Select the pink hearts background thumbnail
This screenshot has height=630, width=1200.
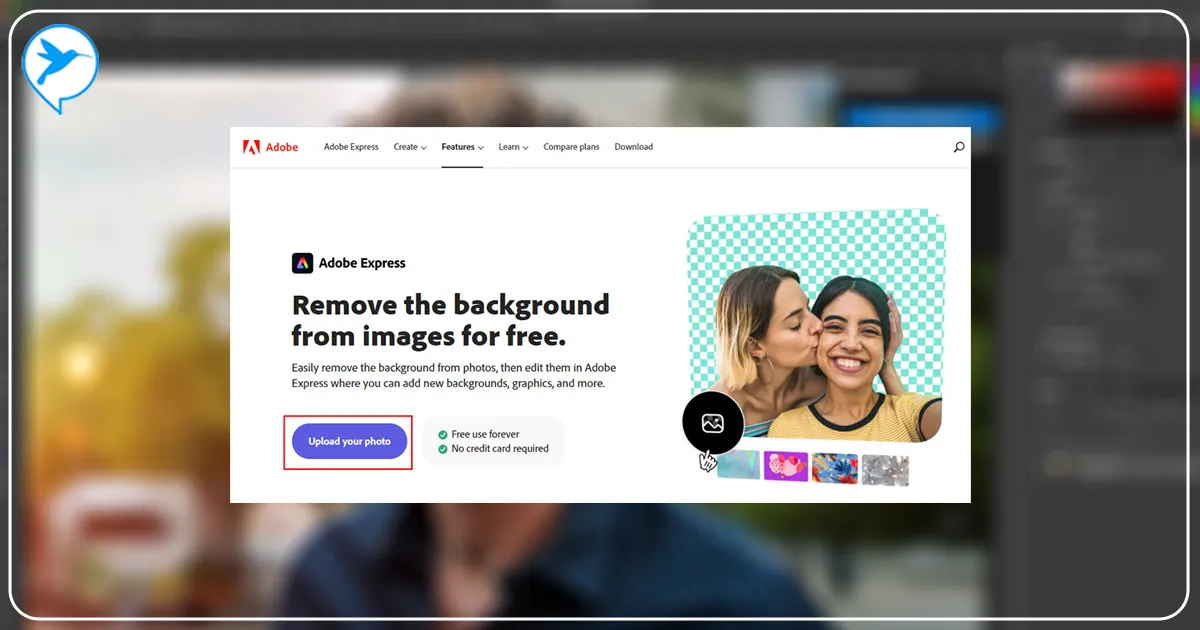[786, 466]
